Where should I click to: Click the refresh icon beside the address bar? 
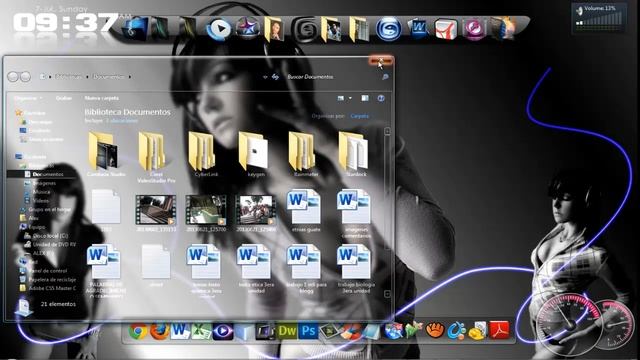pos(276,77)
